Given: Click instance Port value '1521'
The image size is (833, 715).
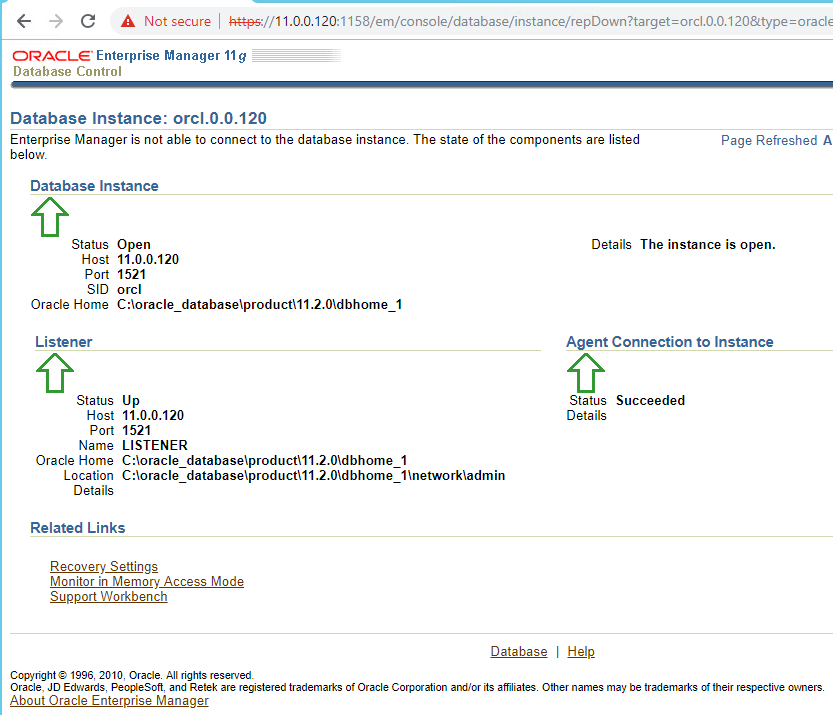Looking at the screenshot, I should pyautogui.click(x=131, y=274).
